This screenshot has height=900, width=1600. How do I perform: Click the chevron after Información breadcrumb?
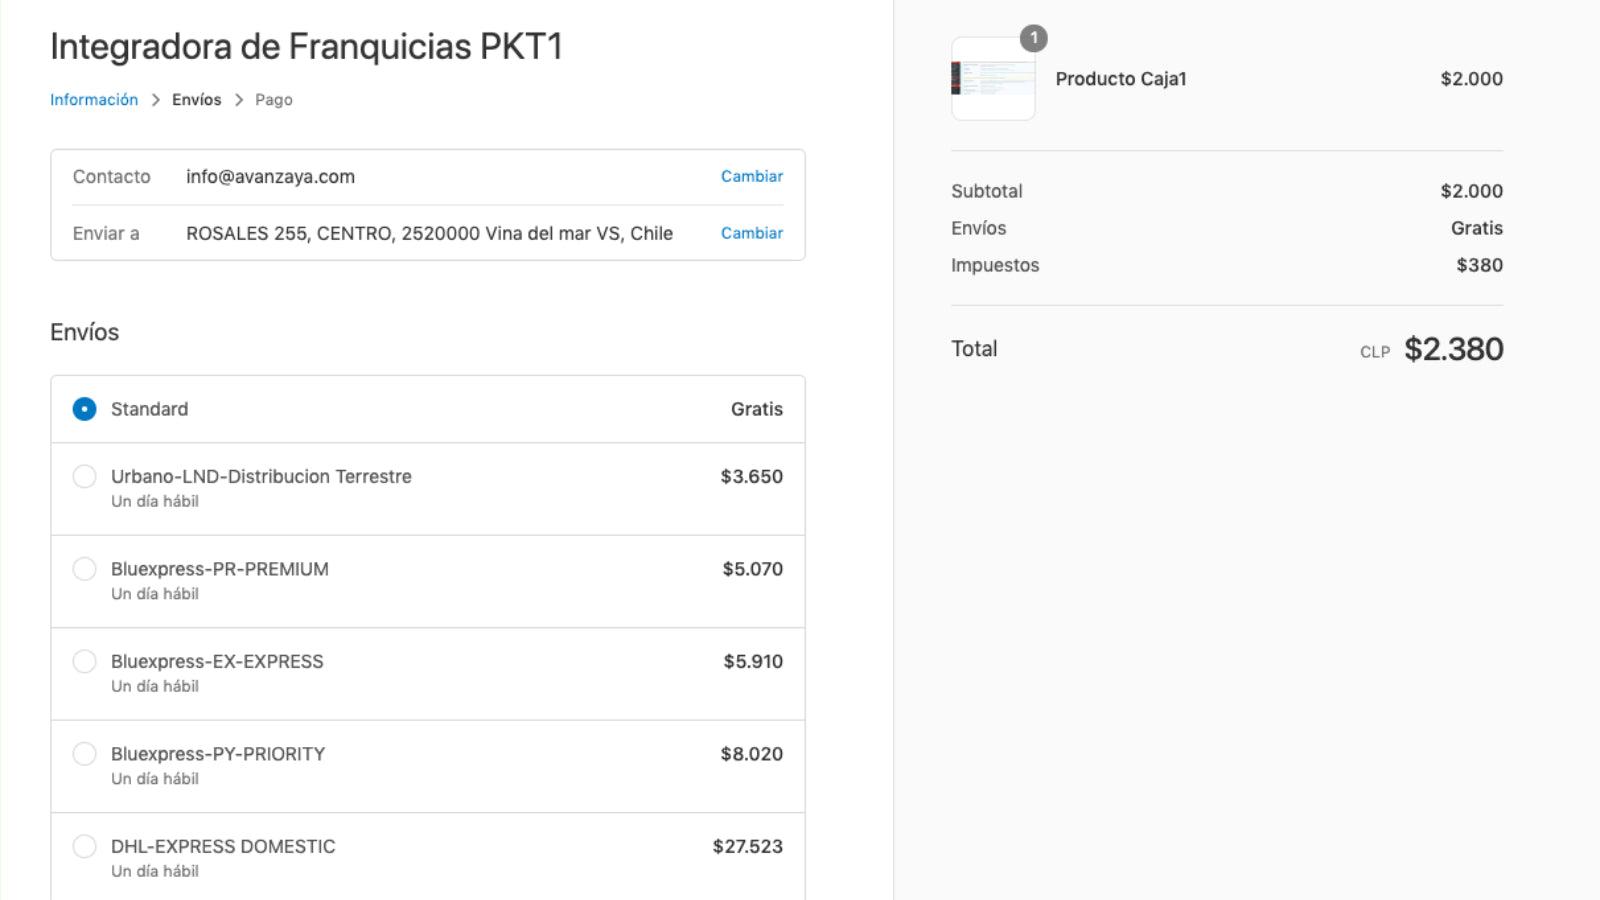(156, 100)
